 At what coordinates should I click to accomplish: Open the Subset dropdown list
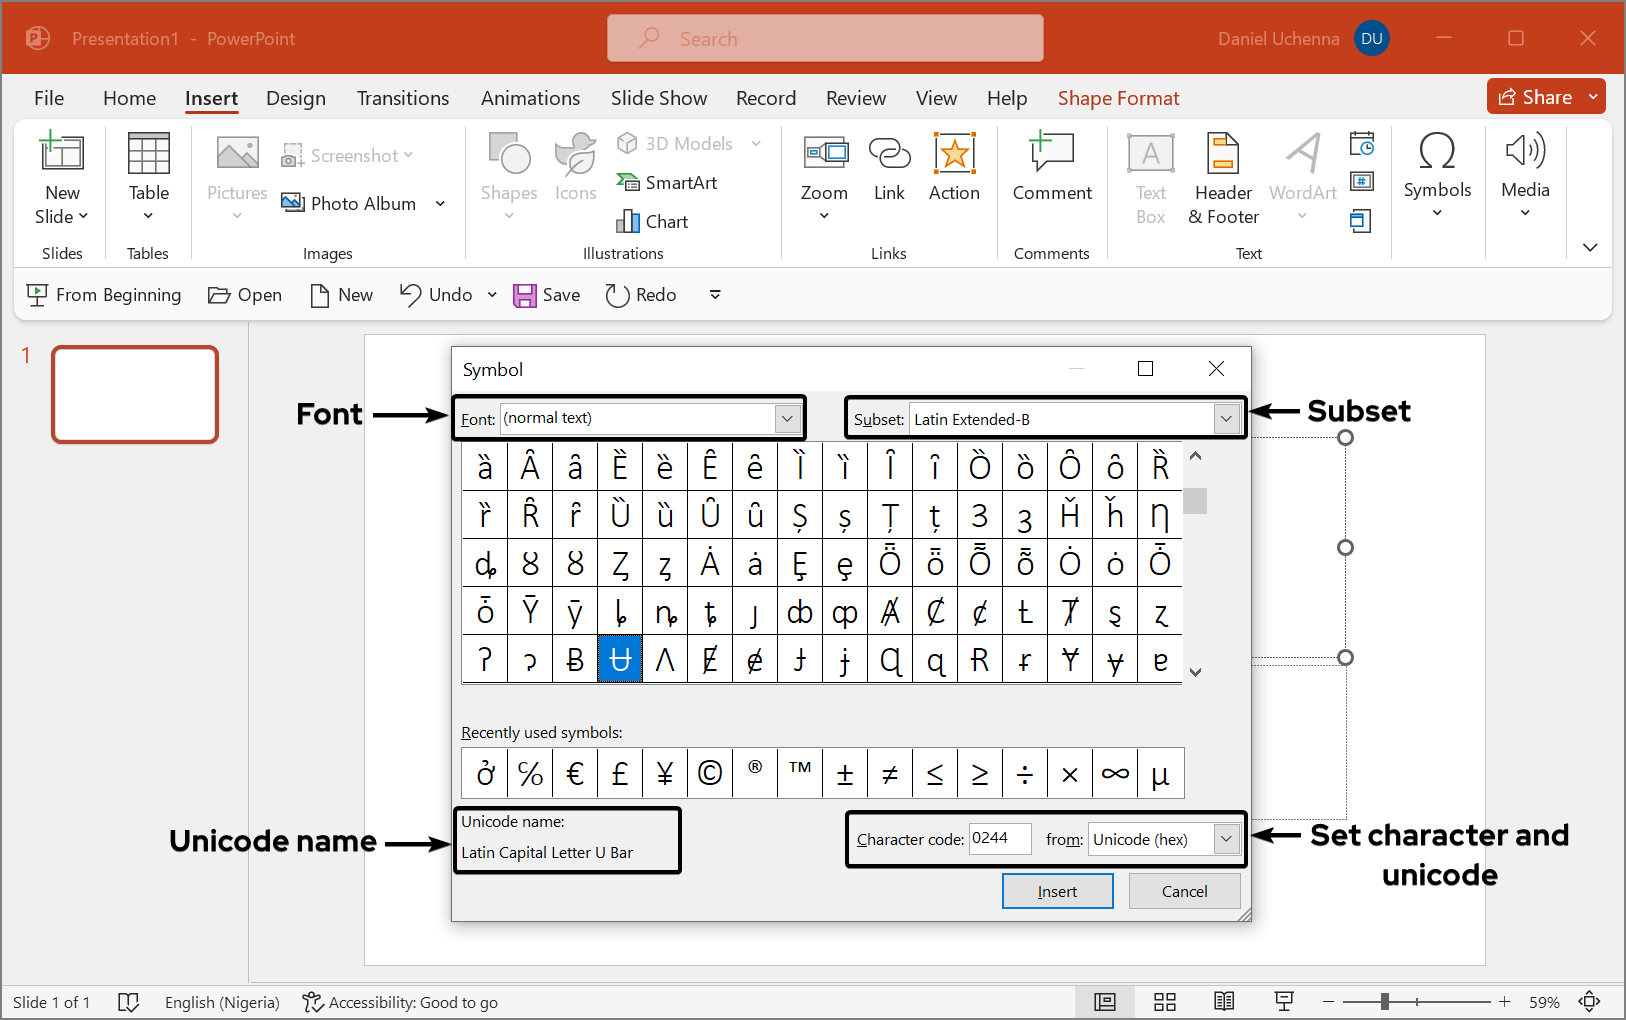pos(1226,420)
